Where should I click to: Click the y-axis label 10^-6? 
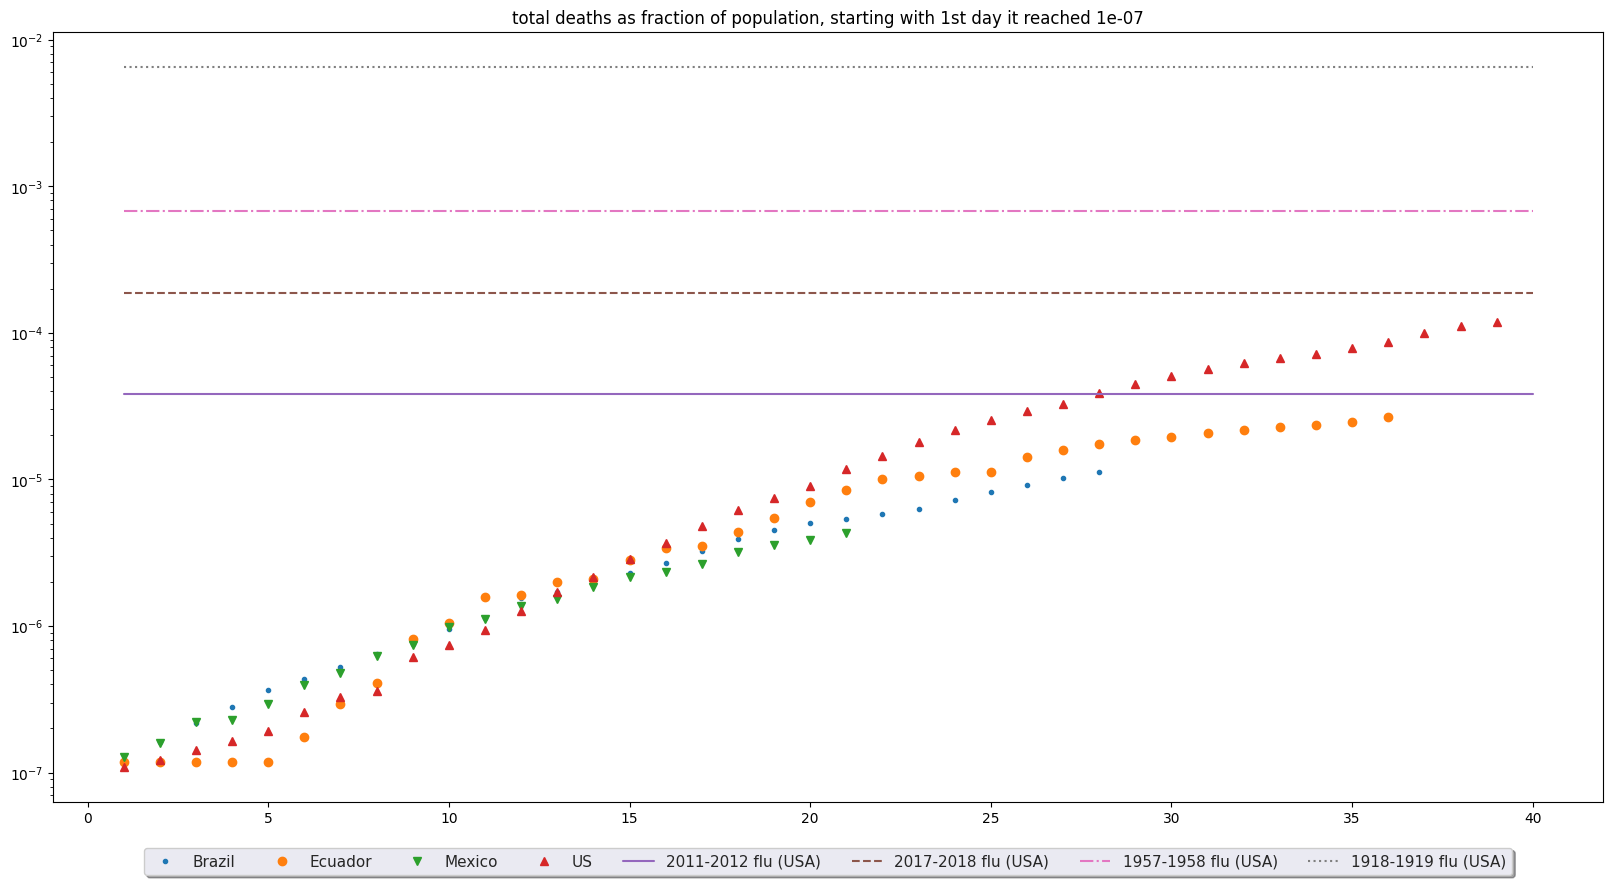point(27,627)
